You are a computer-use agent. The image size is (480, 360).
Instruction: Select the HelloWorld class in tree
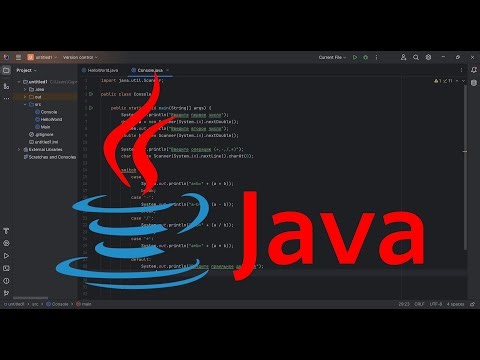49,119
